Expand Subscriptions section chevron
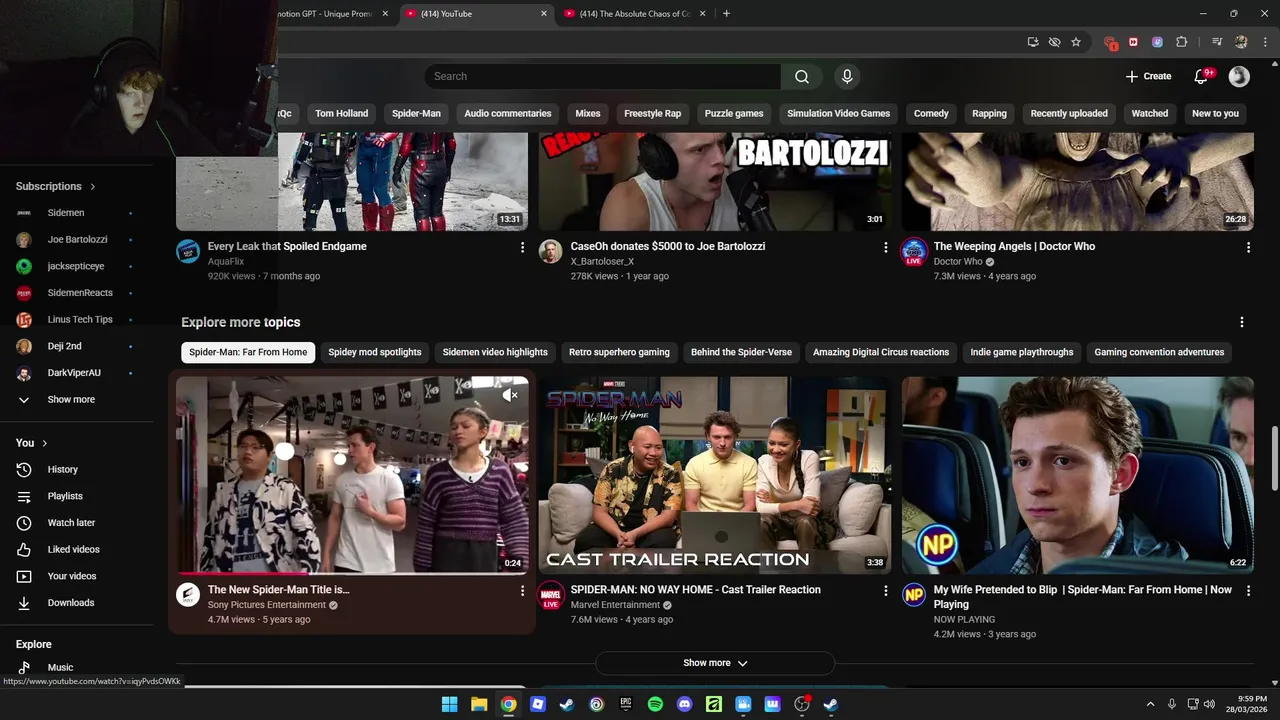 pos(93,187)
